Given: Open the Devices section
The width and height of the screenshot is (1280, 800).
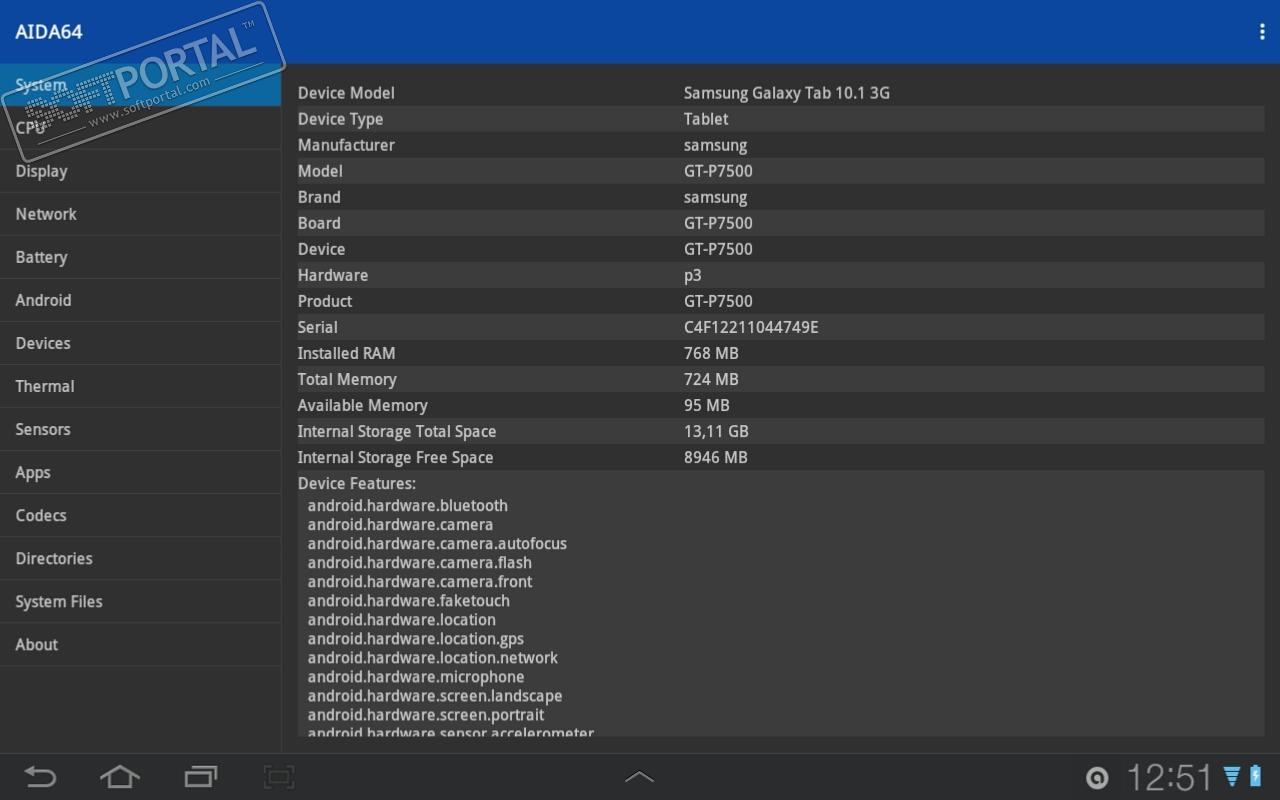Looking at the screenshot, I should pyautogui.click(x=140, y=343).
